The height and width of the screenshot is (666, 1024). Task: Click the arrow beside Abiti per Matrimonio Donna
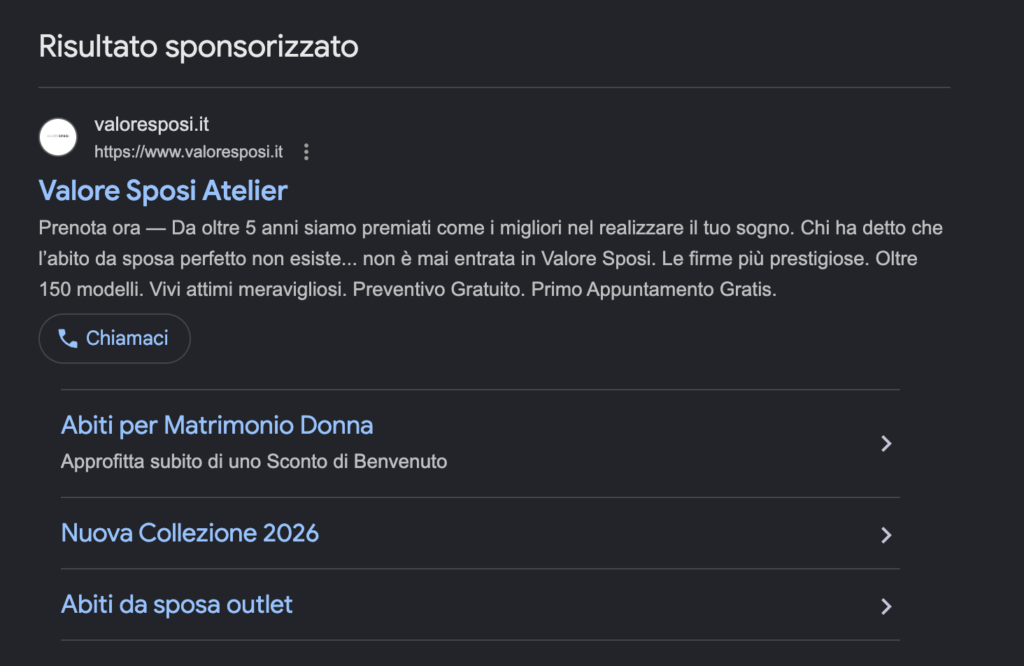click(885, 444)
